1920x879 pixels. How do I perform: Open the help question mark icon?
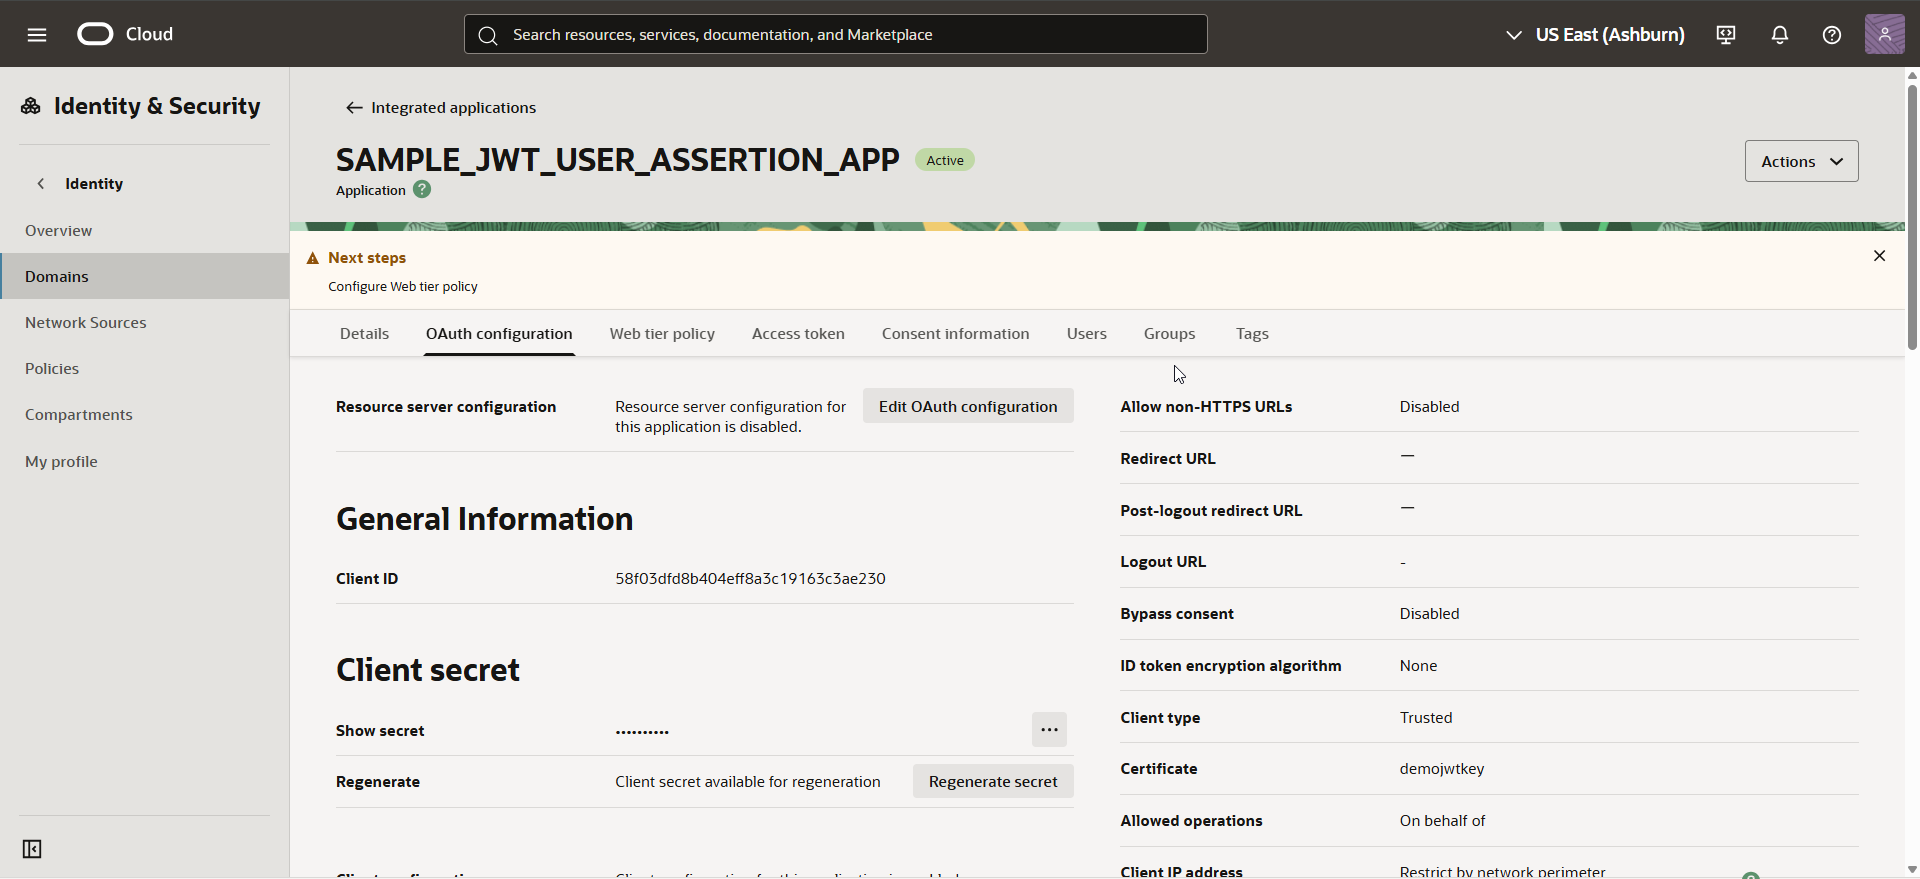click(1831, 35)
